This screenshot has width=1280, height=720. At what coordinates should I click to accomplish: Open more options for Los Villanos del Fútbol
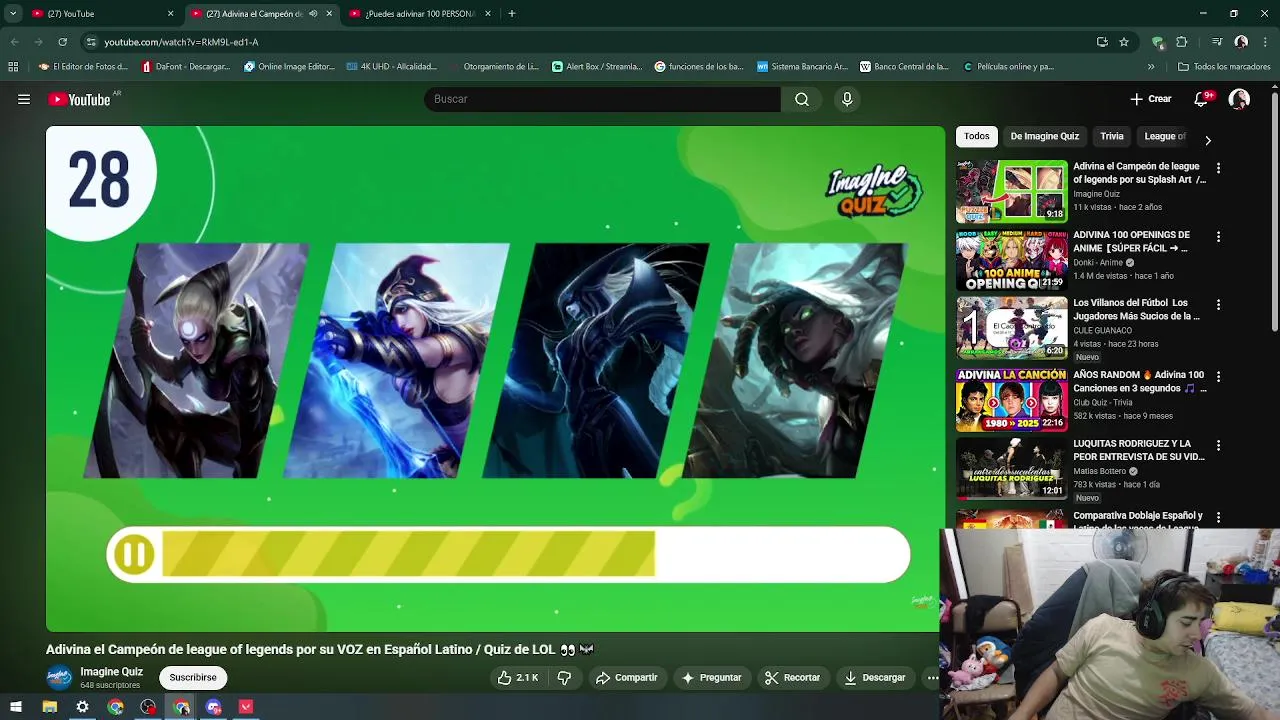click(1218, 305)
